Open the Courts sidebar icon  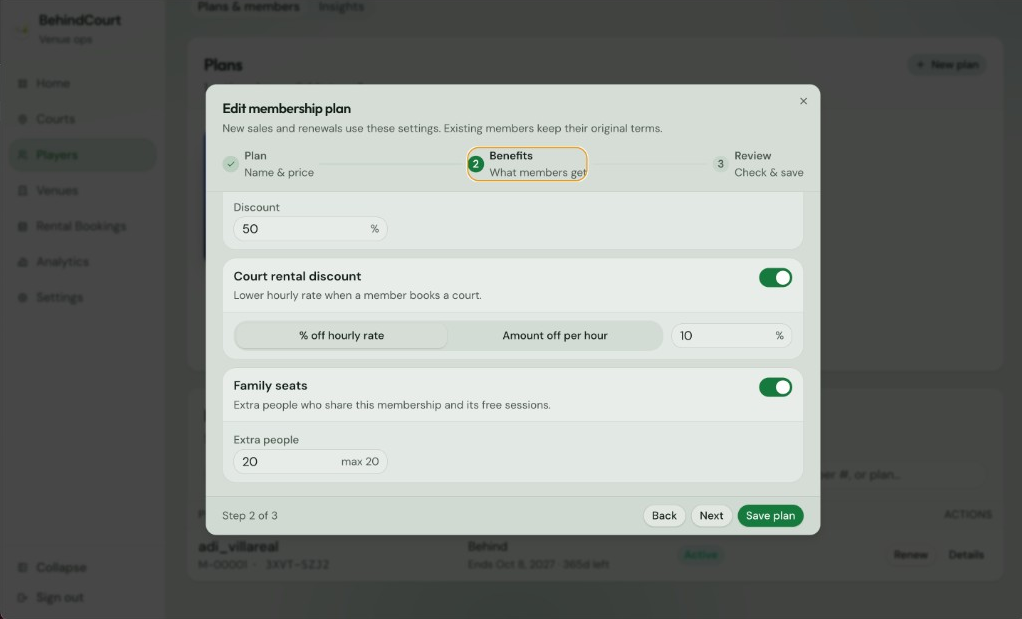point(23,119)
